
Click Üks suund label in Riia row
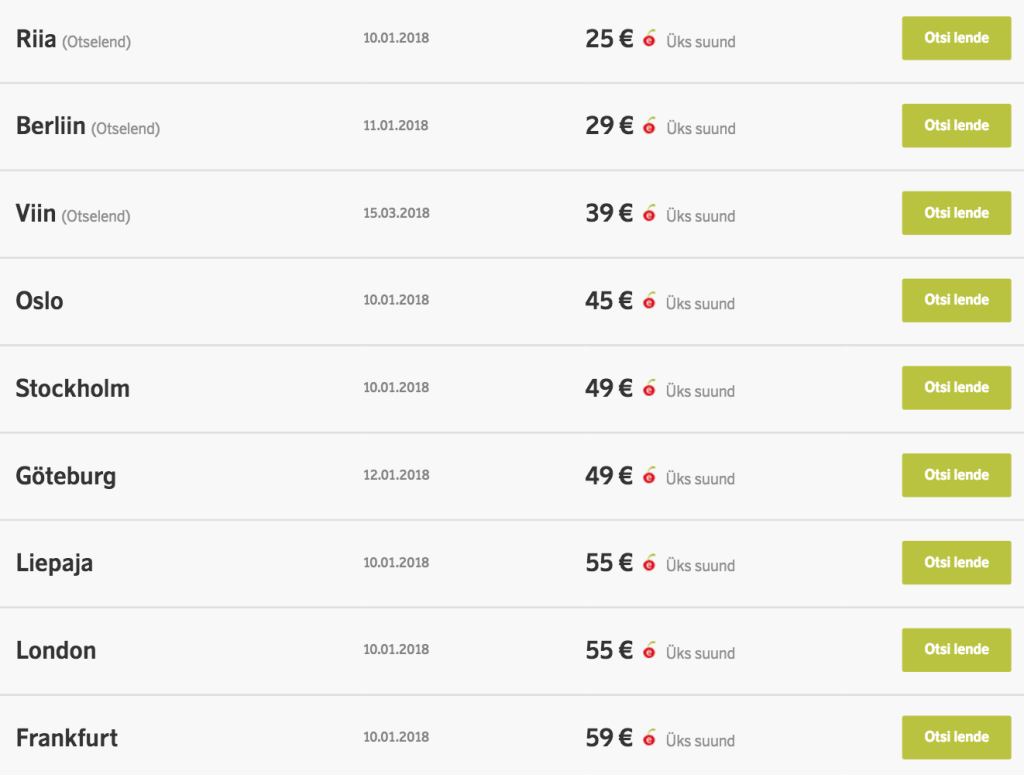[x=700, y=42]
